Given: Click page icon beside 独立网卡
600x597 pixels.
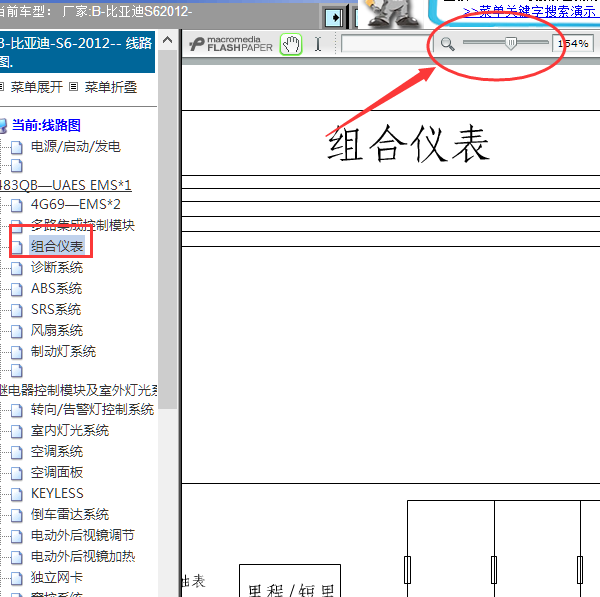Looking at the screenshot, I should (16, 579).
